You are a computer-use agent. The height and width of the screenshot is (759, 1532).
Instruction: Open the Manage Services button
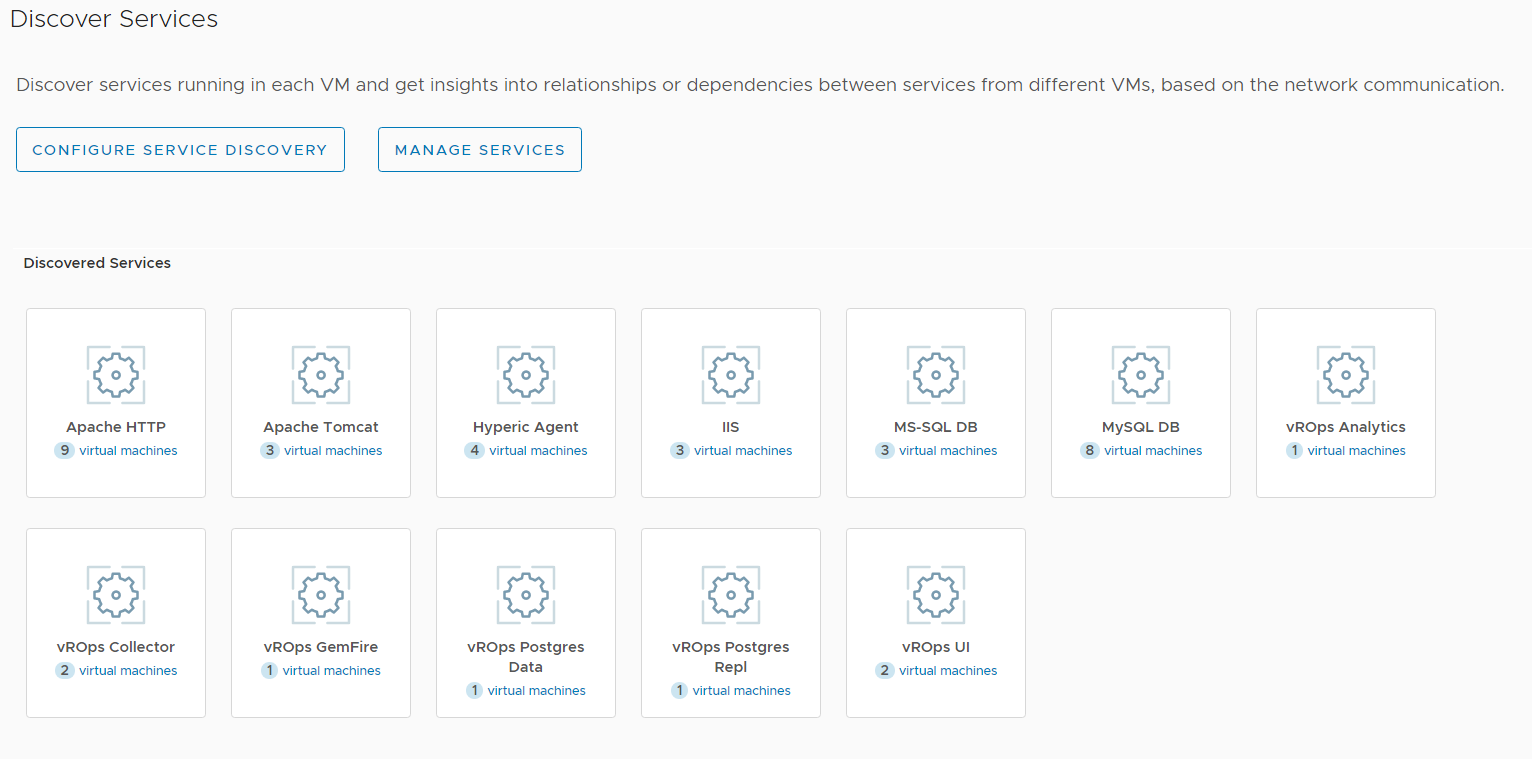point(480,150)
